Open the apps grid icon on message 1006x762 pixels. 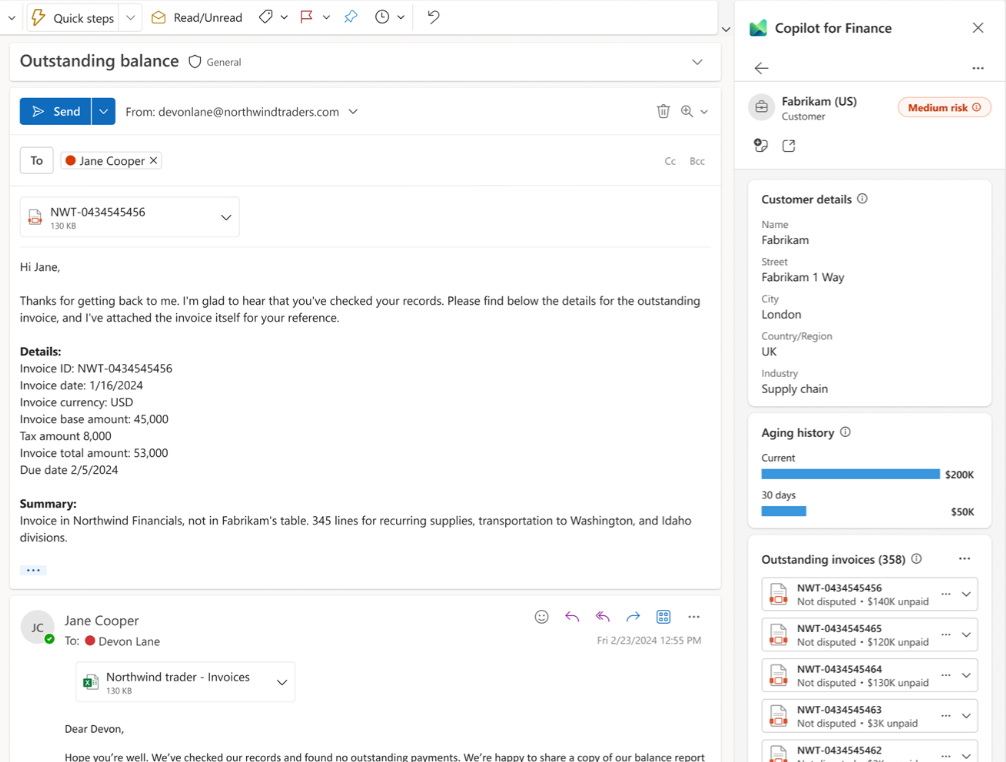click(663, 617)
